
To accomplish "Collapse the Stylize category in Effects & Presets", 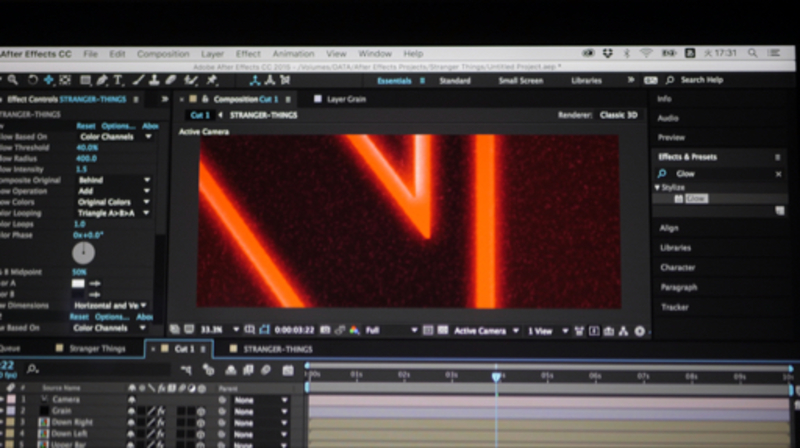I will coord(657,187).
